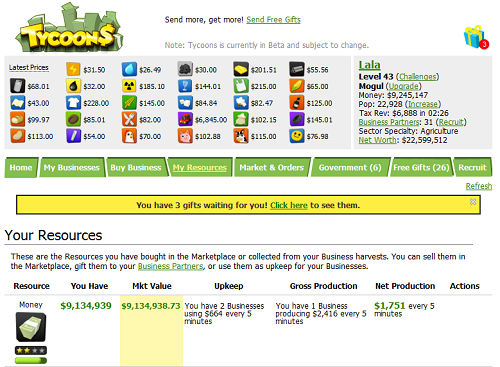
Task: Click the oil drop icon at $32.00
Action: [x=73, y=86]
